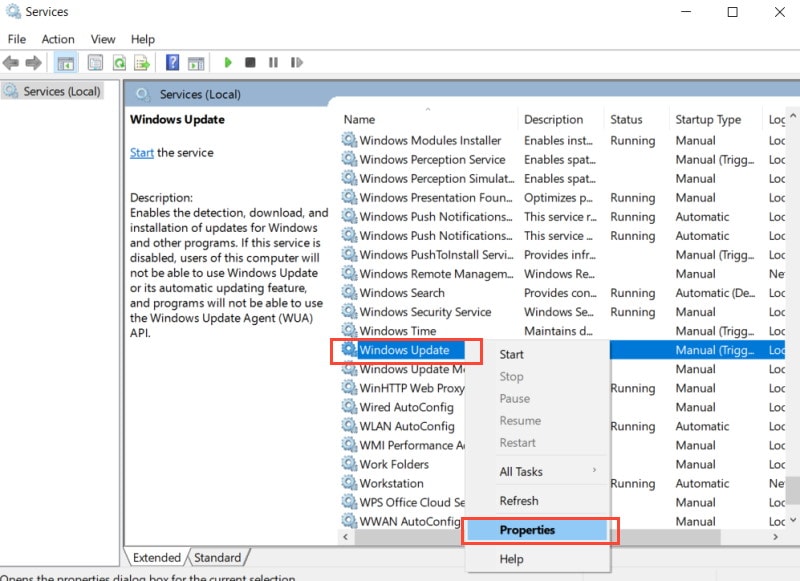
Task: Click the toolbar Properties sheet icon
Action: pyautogui.click(x=95, y=63)
